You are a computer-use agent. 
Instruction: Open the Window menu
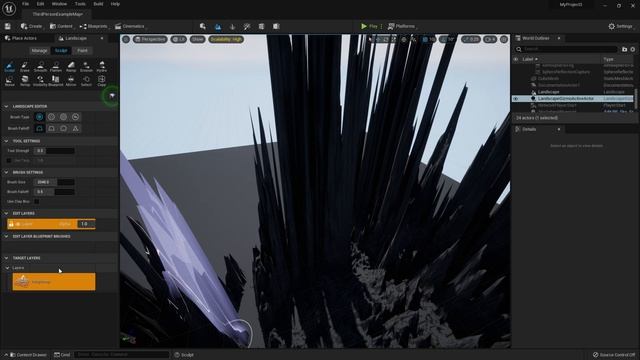click(59, 4)
